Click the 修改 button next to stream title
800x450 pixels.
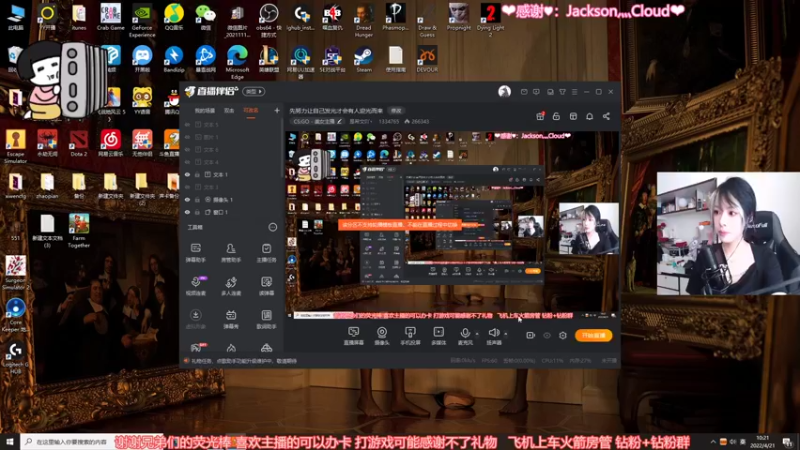click(396, 110)
